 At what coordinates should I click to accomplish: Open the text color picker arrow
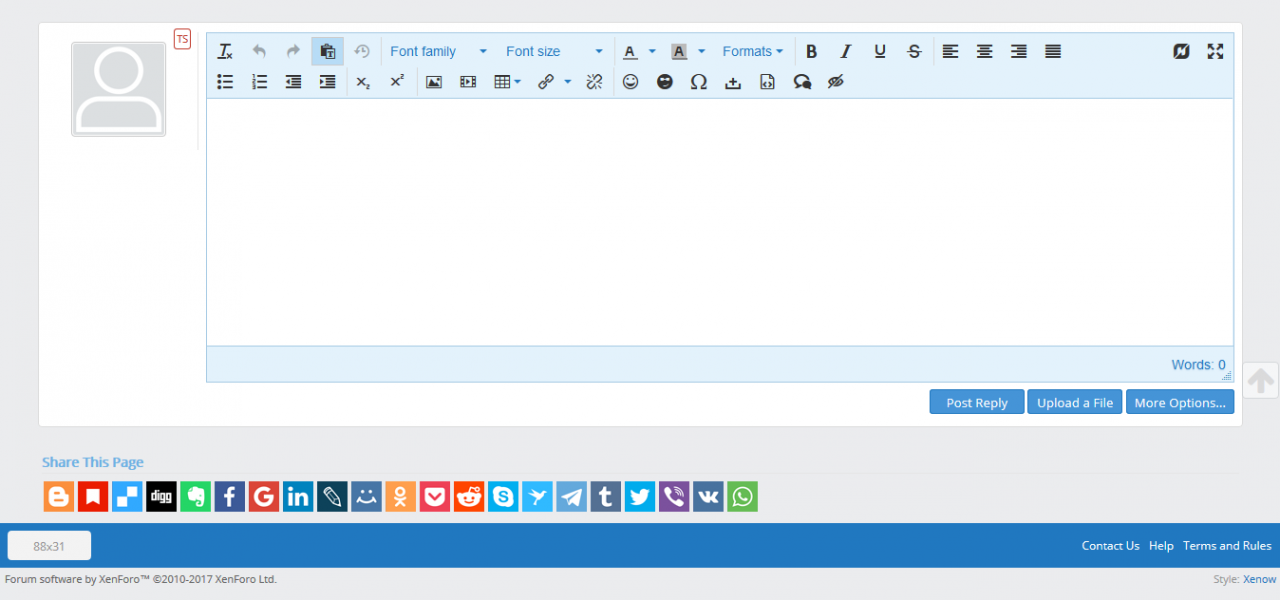[652, 52]
